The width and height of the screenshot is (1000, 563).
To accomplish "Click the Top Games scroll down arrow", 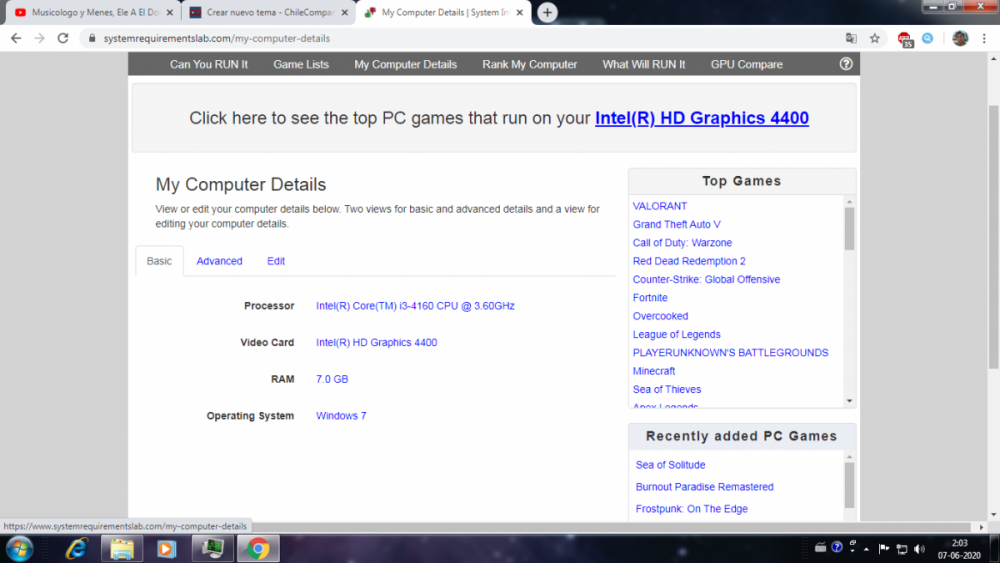I will click(x=849, y=401).
